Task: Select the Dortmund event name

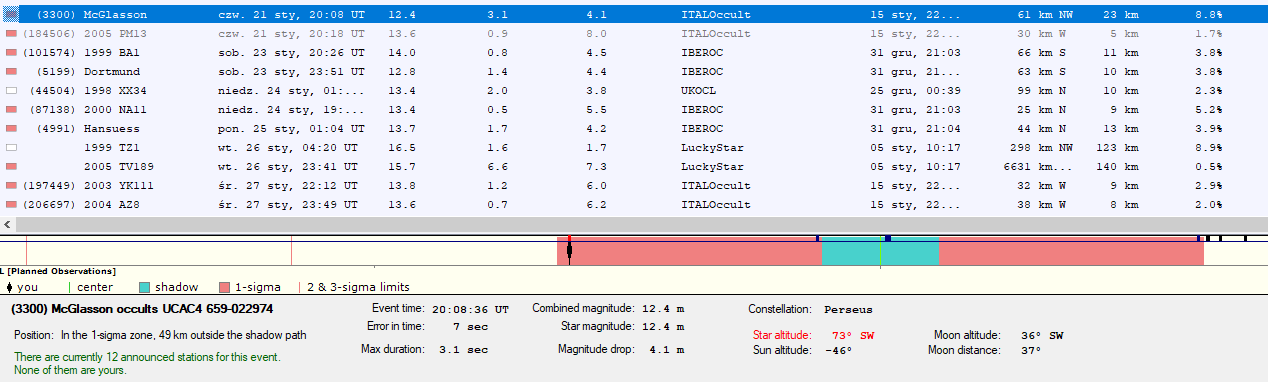Action: point(112,72)
